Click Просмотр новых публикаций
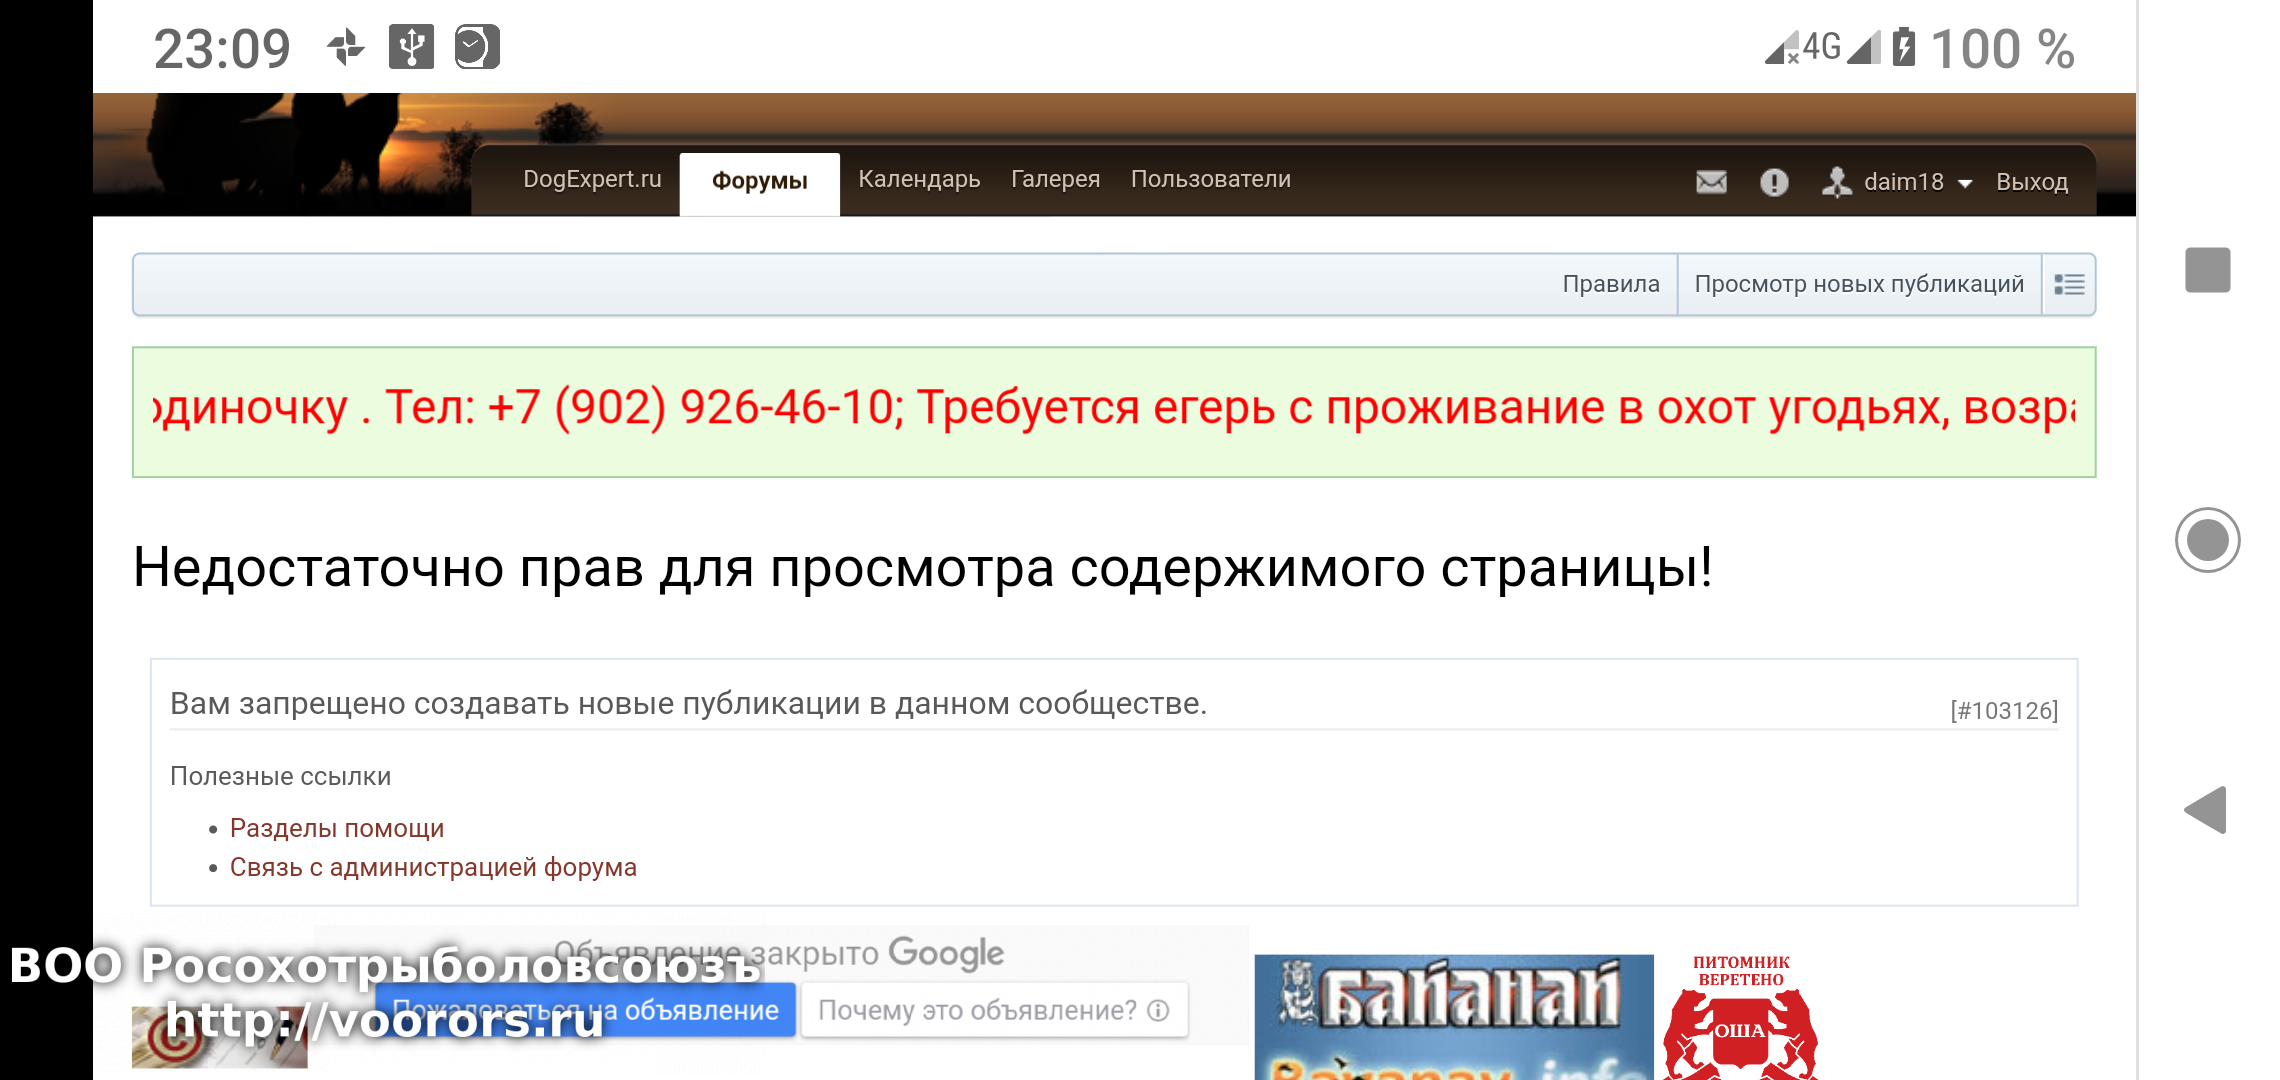The image size is (2280, 1080). pyautogui.click(x=1858, y=285)
